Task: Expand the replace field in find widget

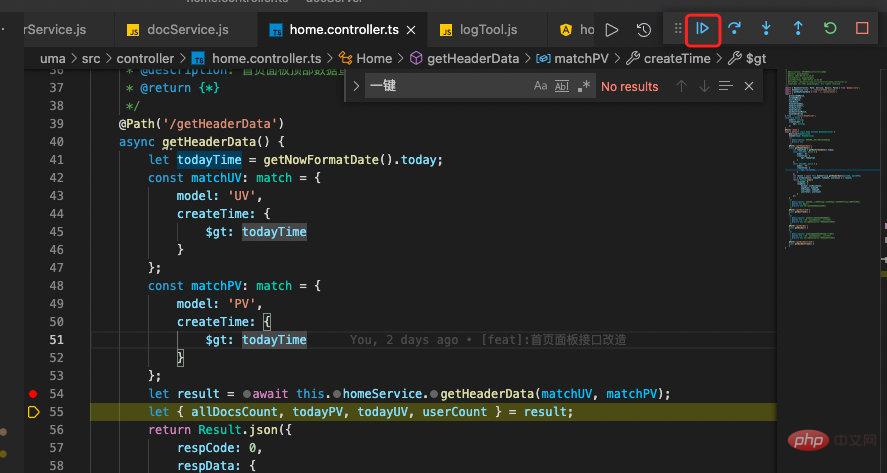Action: 356,87
